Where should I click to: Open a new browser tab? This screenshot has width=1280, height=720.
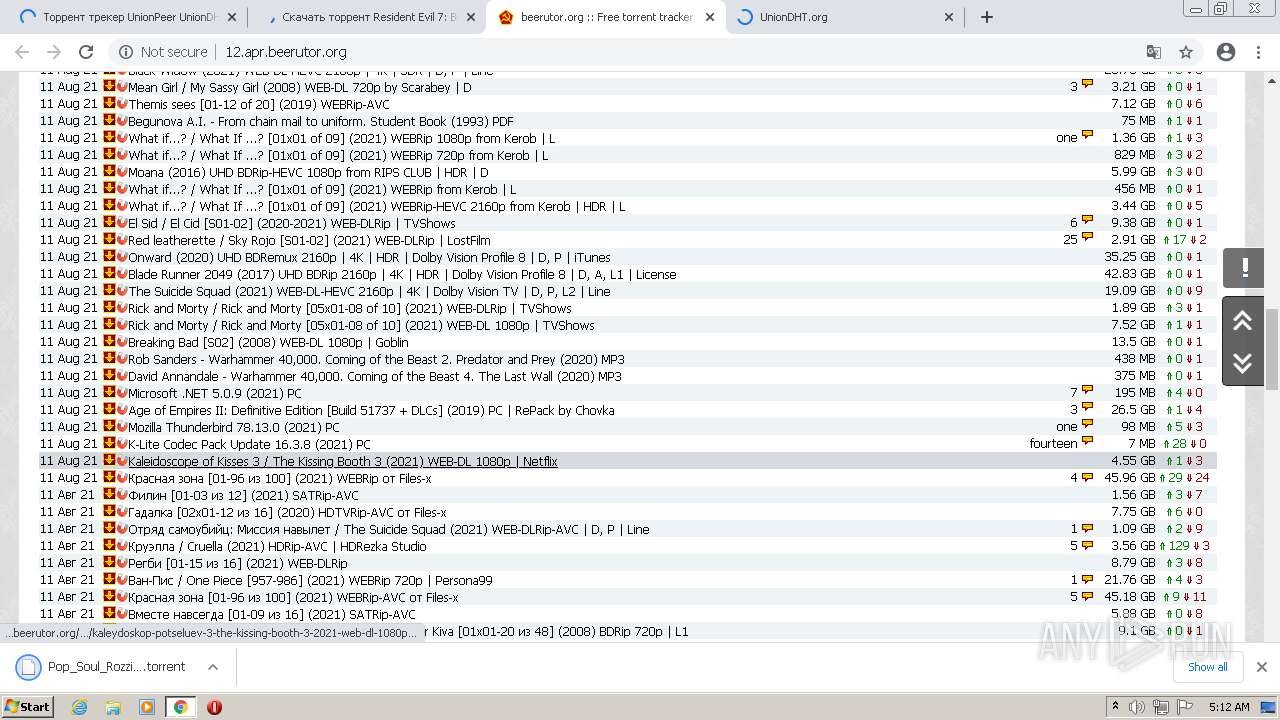pyautogui.click(x=987, y=17)
